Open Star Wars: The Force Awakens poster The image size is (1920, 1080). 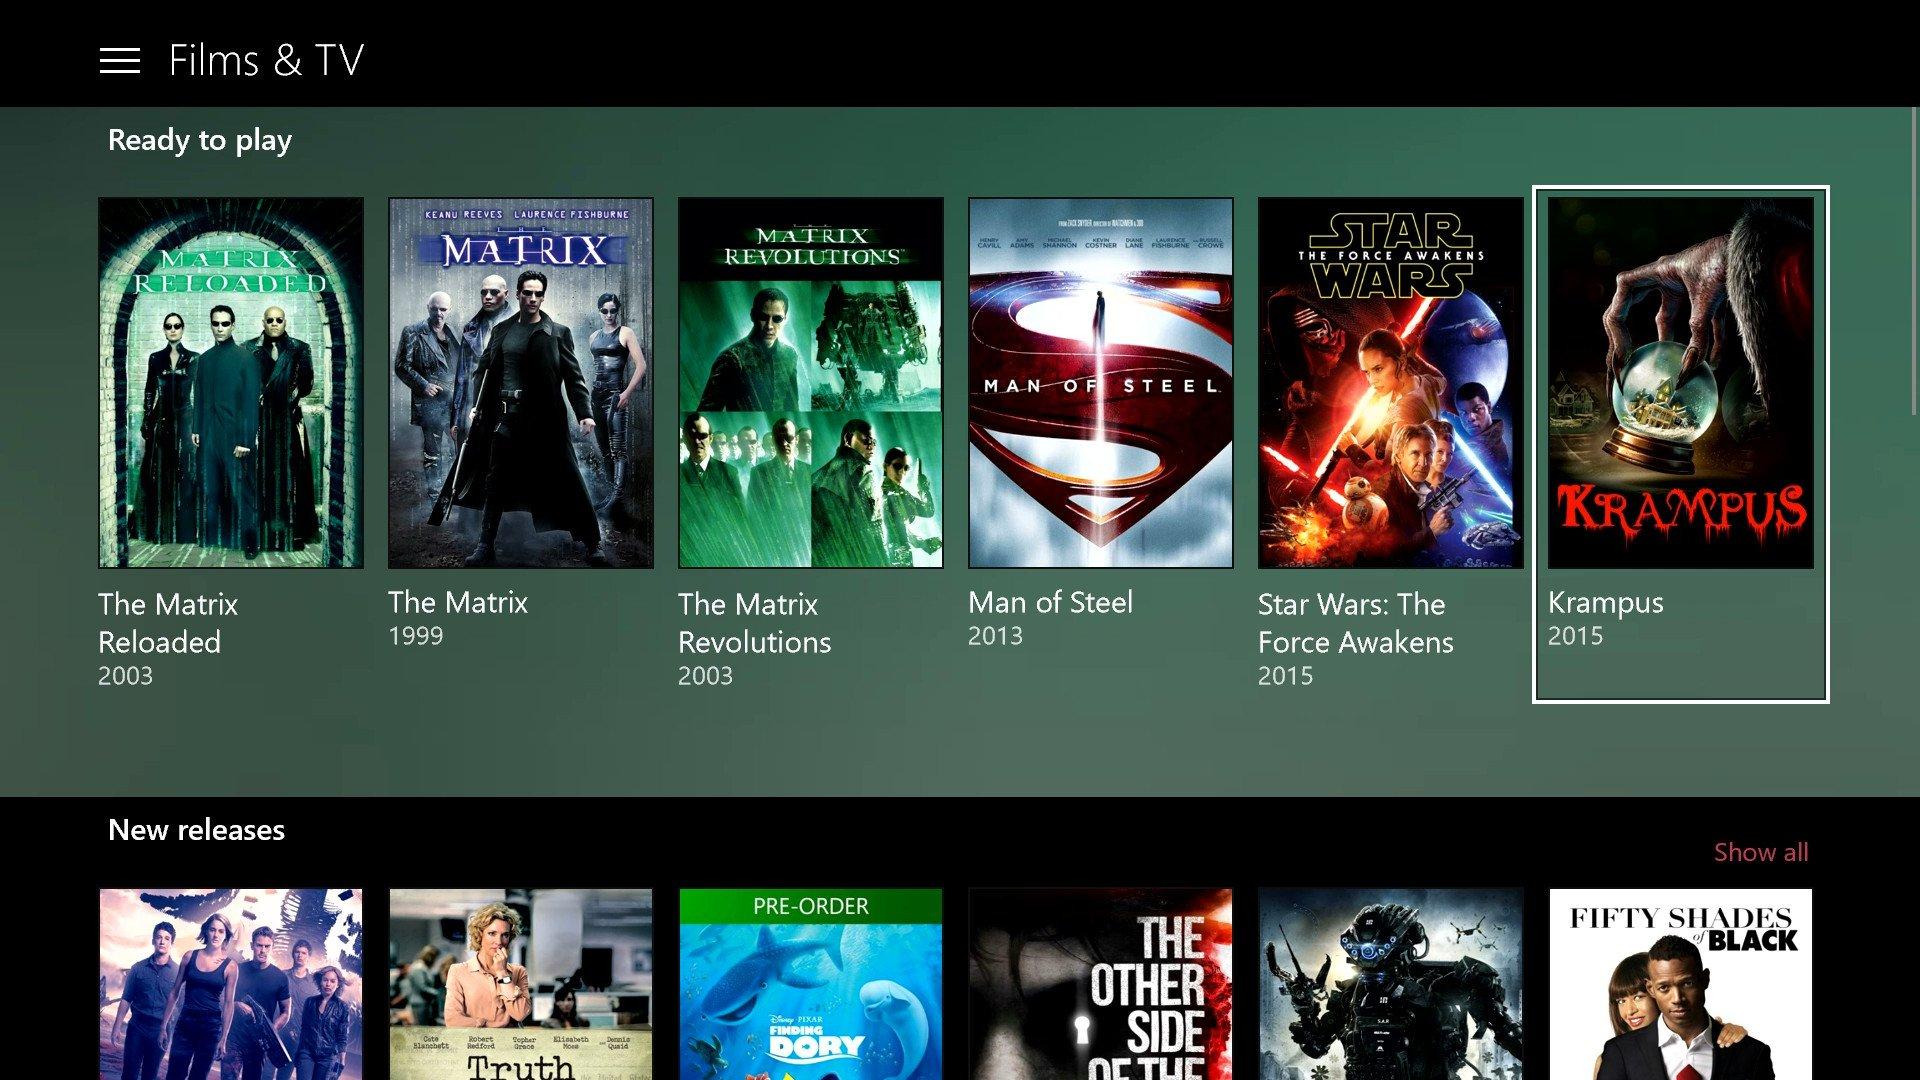coord(1390,383)
